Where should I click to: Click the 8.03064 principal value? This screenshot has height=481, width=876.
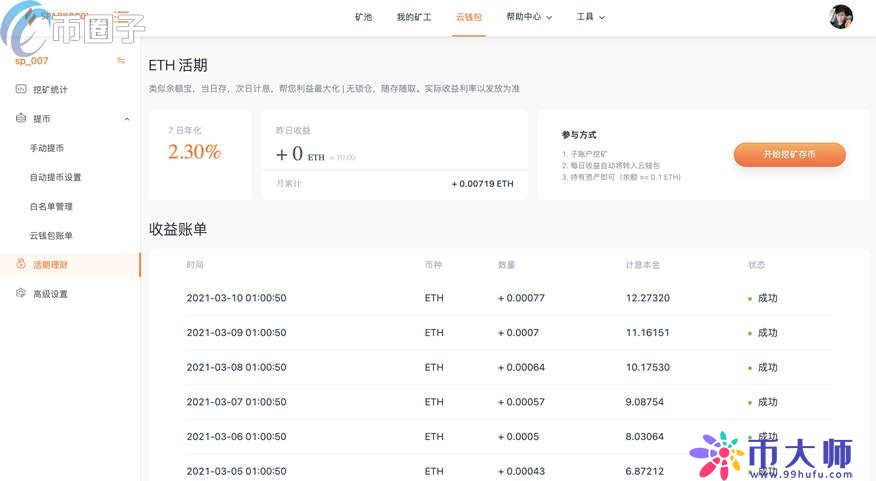point(645,436)
